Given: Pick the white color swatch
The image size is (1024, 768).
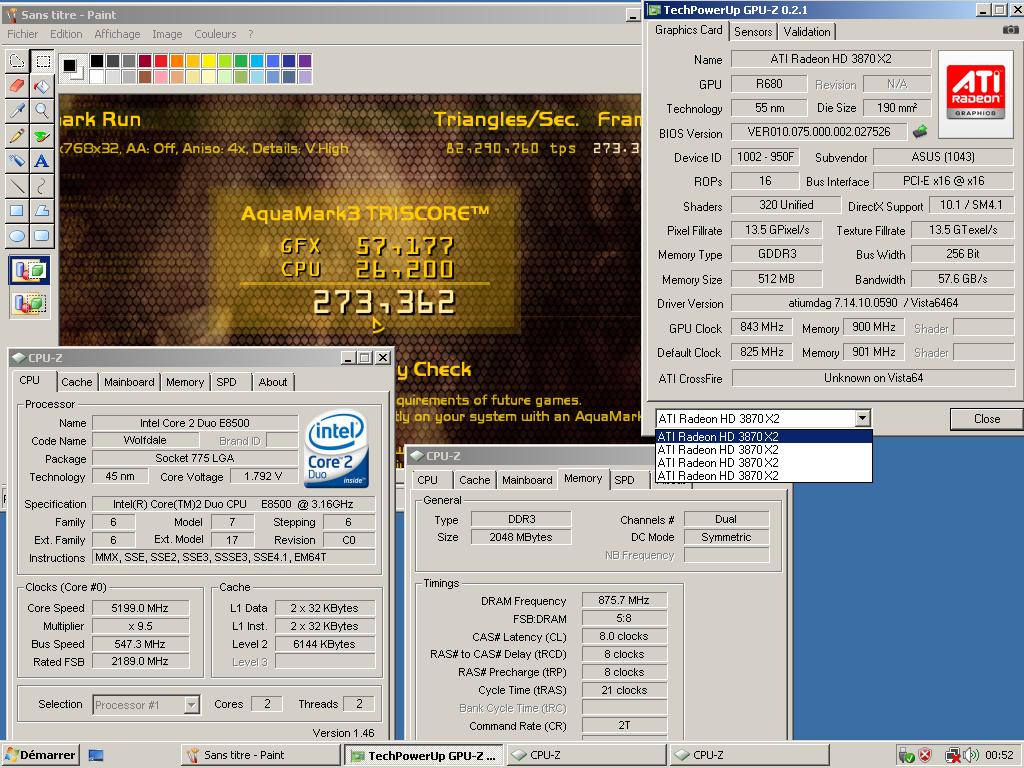Looking at the screenshot, I should tap(97, 76).
